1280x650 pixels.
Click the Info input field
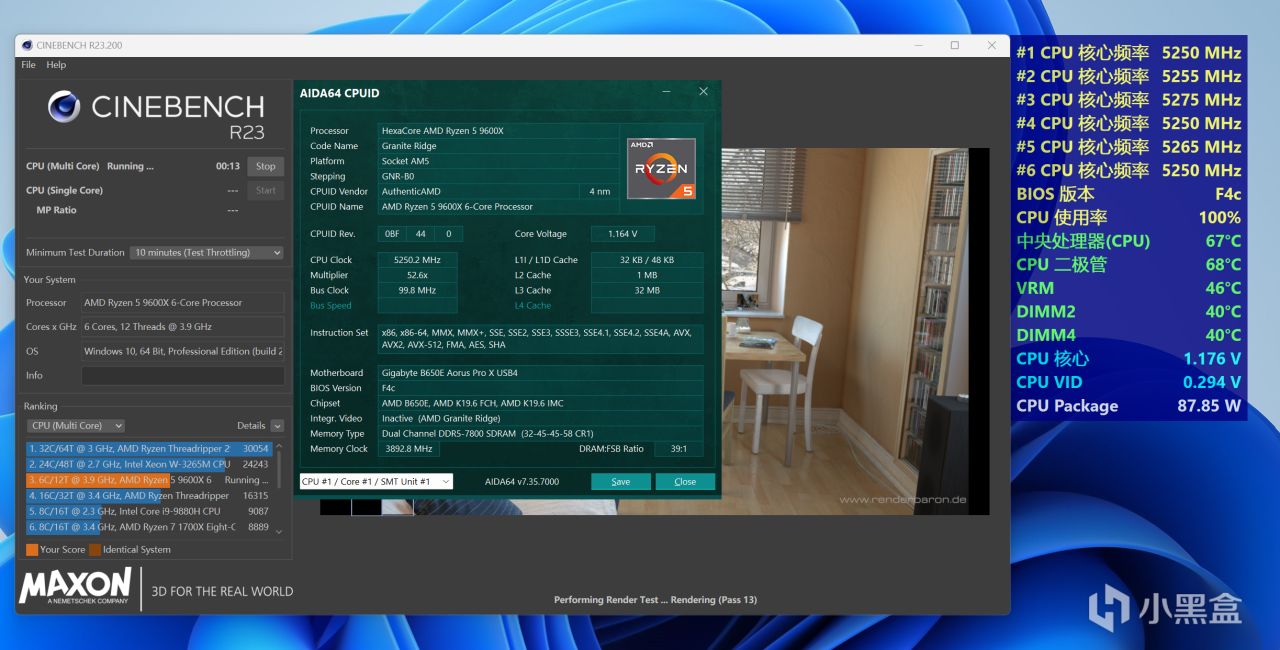click(x=183, y=376)
